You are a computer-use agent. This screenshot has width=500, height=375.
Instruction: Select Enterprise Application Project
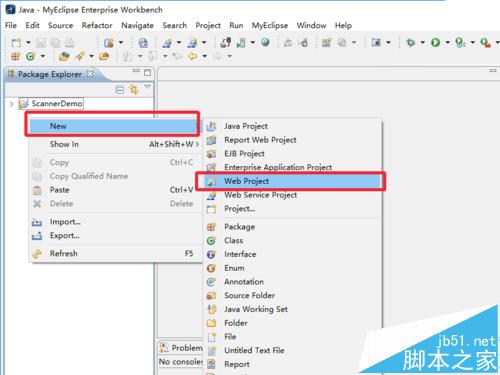pyautogui.click(x=293, y=167)
